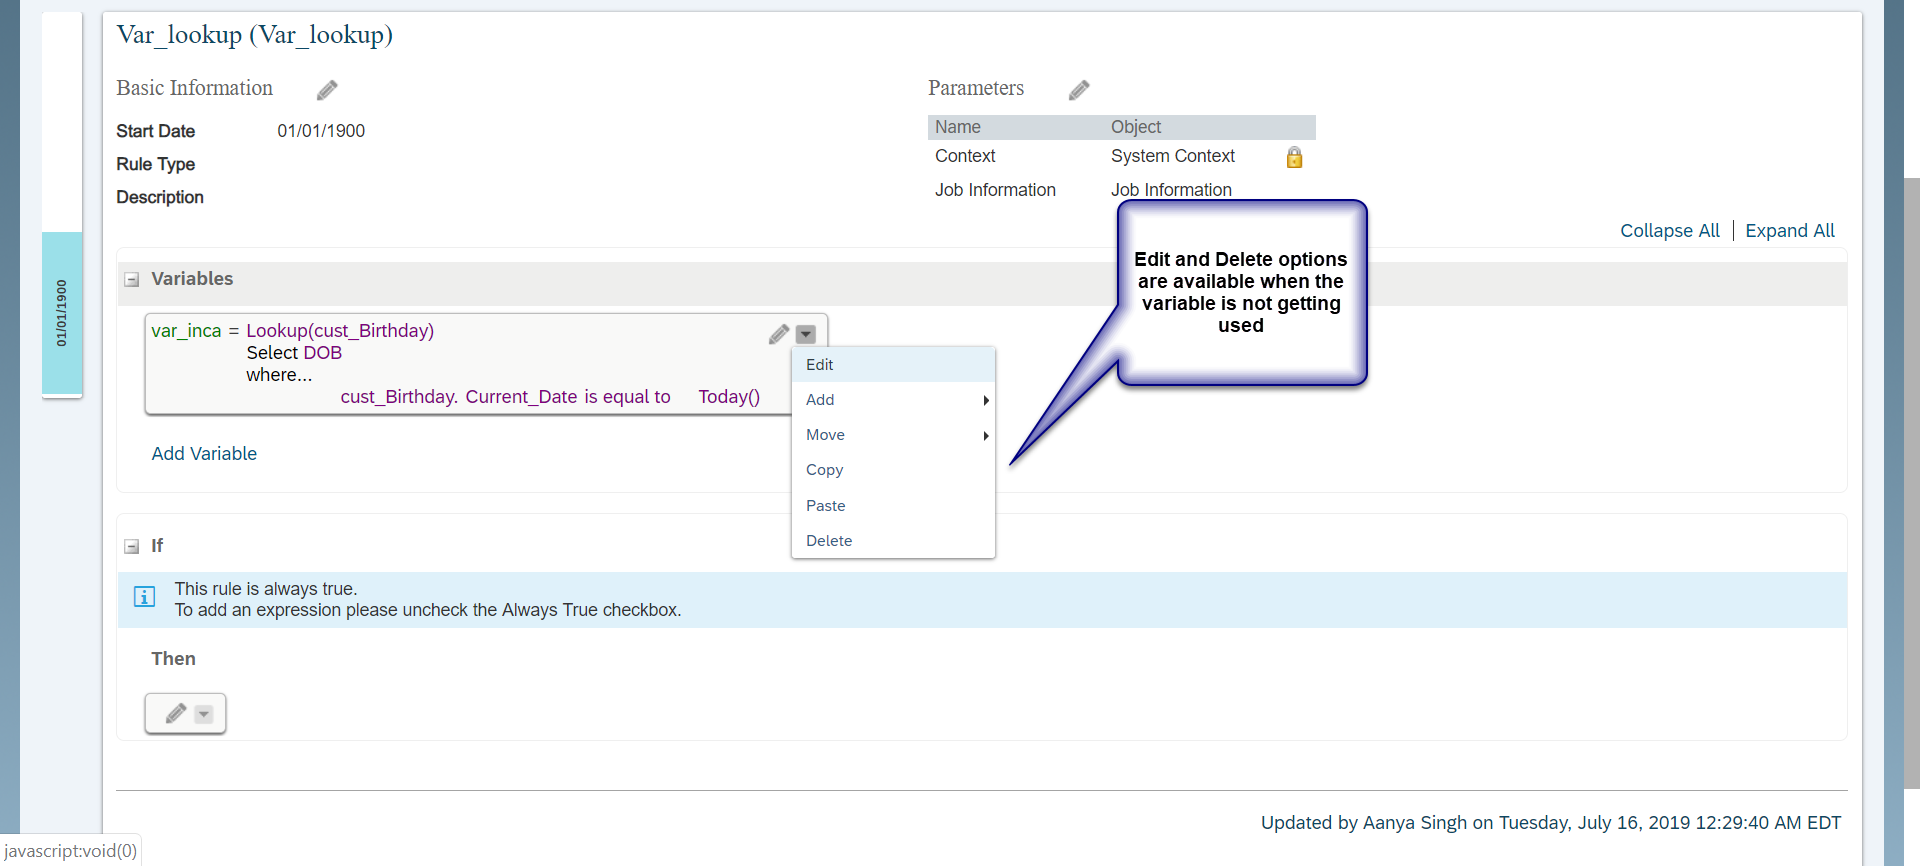Screen dimensions: 1920x866
Task: Click the Start Date value 01/01/1900
Action: coord(321,131)
